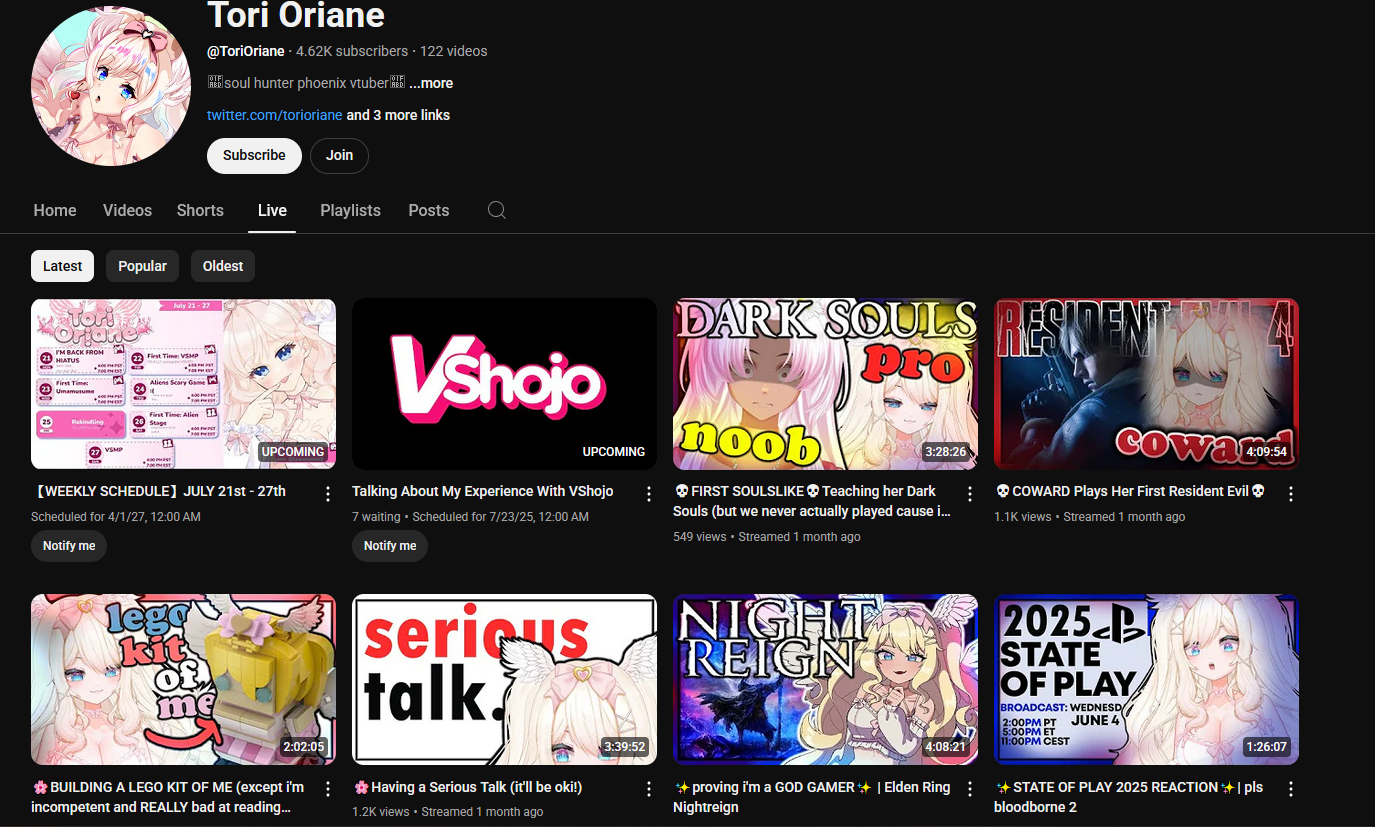Open BUILDING A LEGO KIT OF ME title
Screen dimensions: 1375x827
[168, 797]
